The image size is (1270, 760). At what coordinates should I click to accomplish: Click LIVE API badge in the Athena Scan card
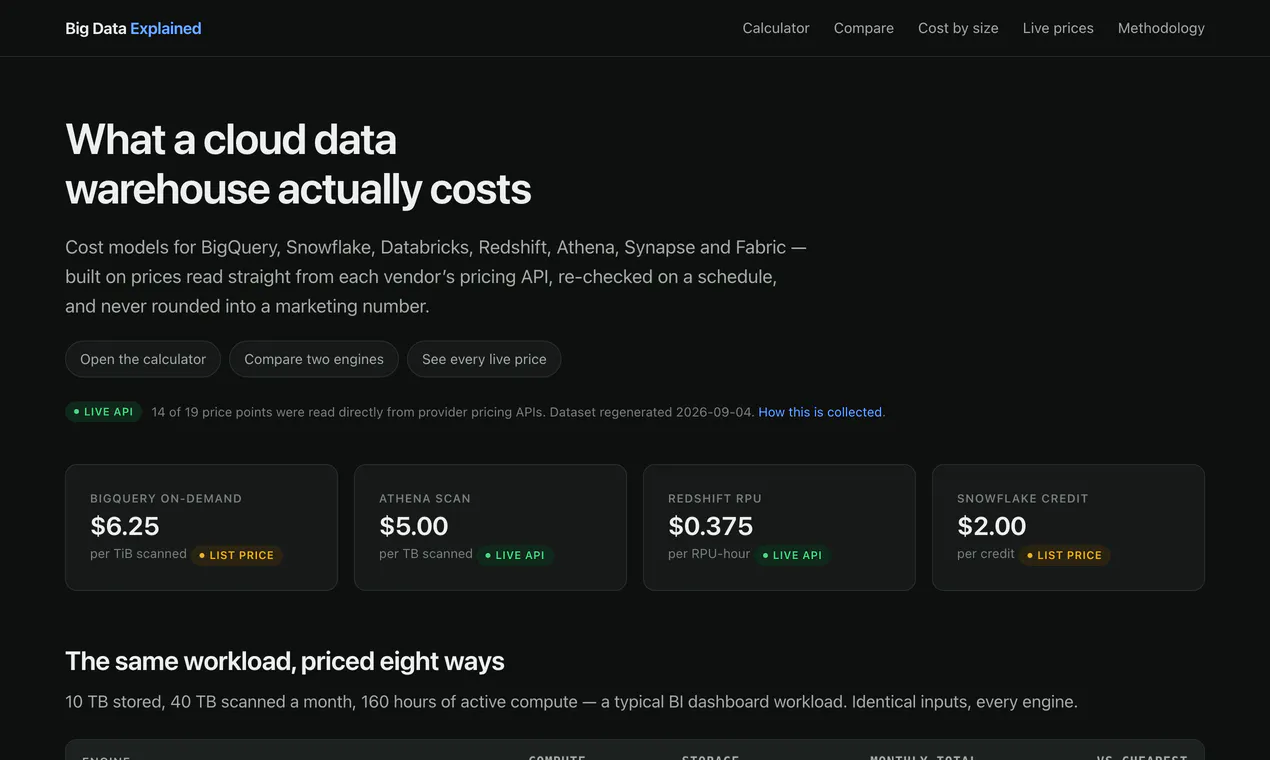click(x=515, y=555)
